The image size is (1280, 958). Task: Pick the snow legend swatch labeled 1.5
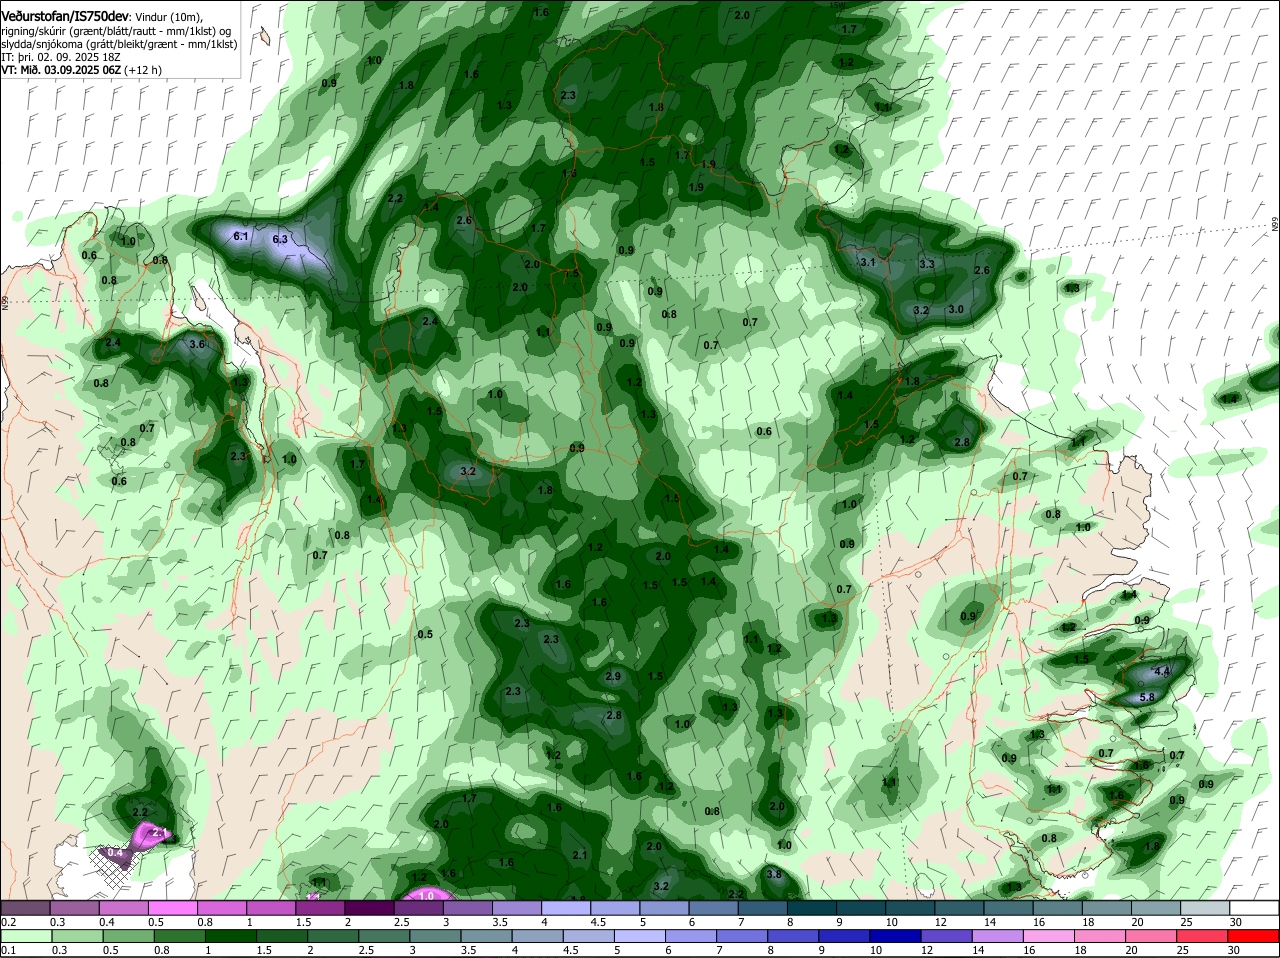click(320, 908)
